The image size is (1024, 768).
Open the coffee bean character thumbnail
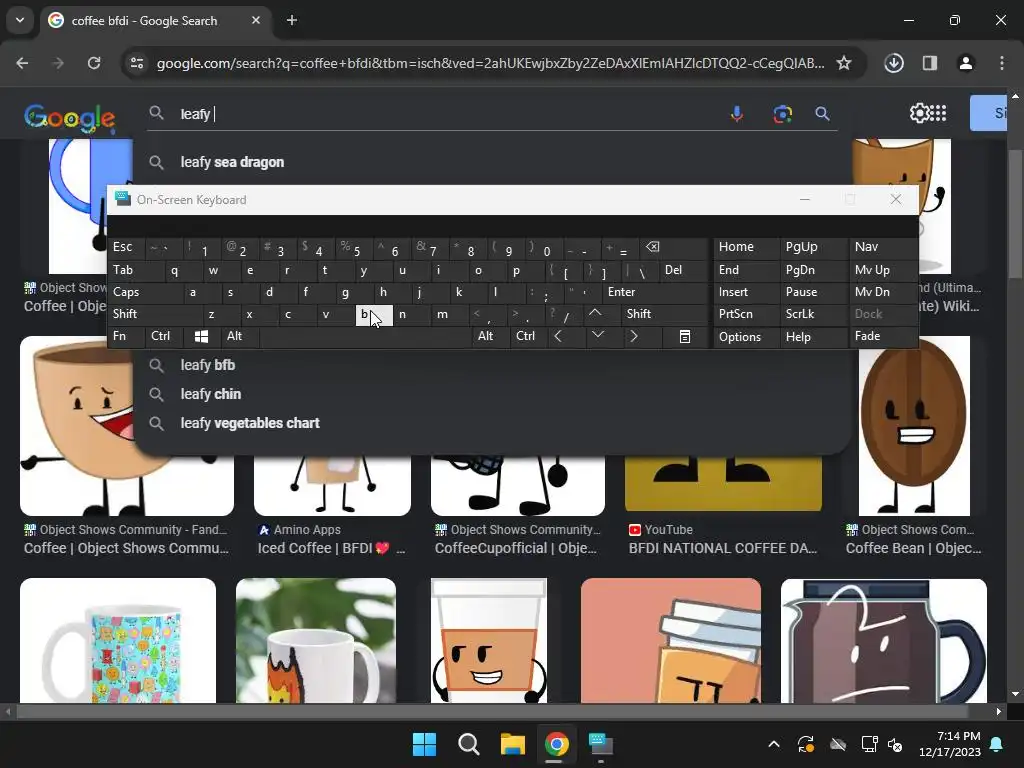pos(914,426)
